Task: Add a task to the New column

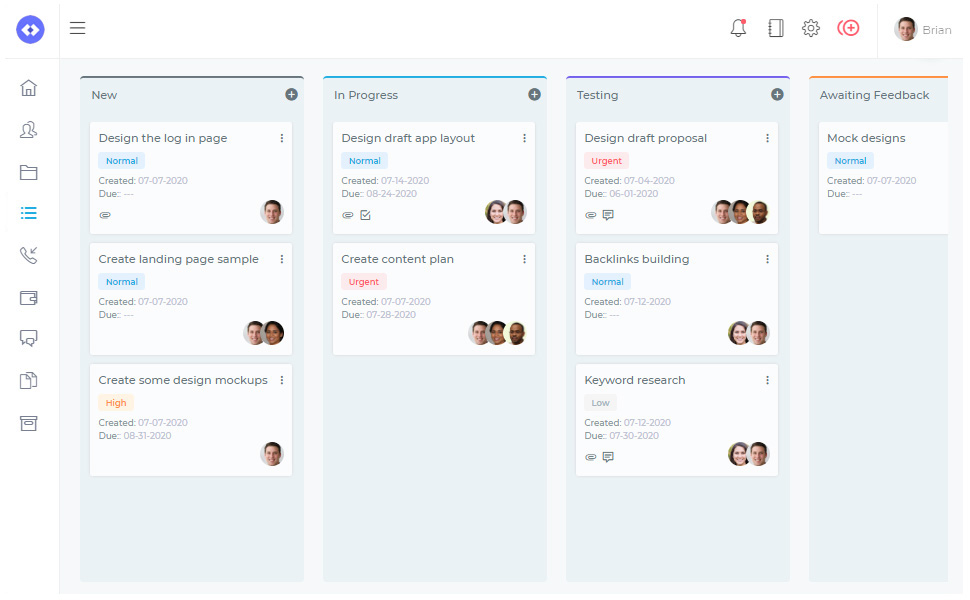Action: click(291, 94)
